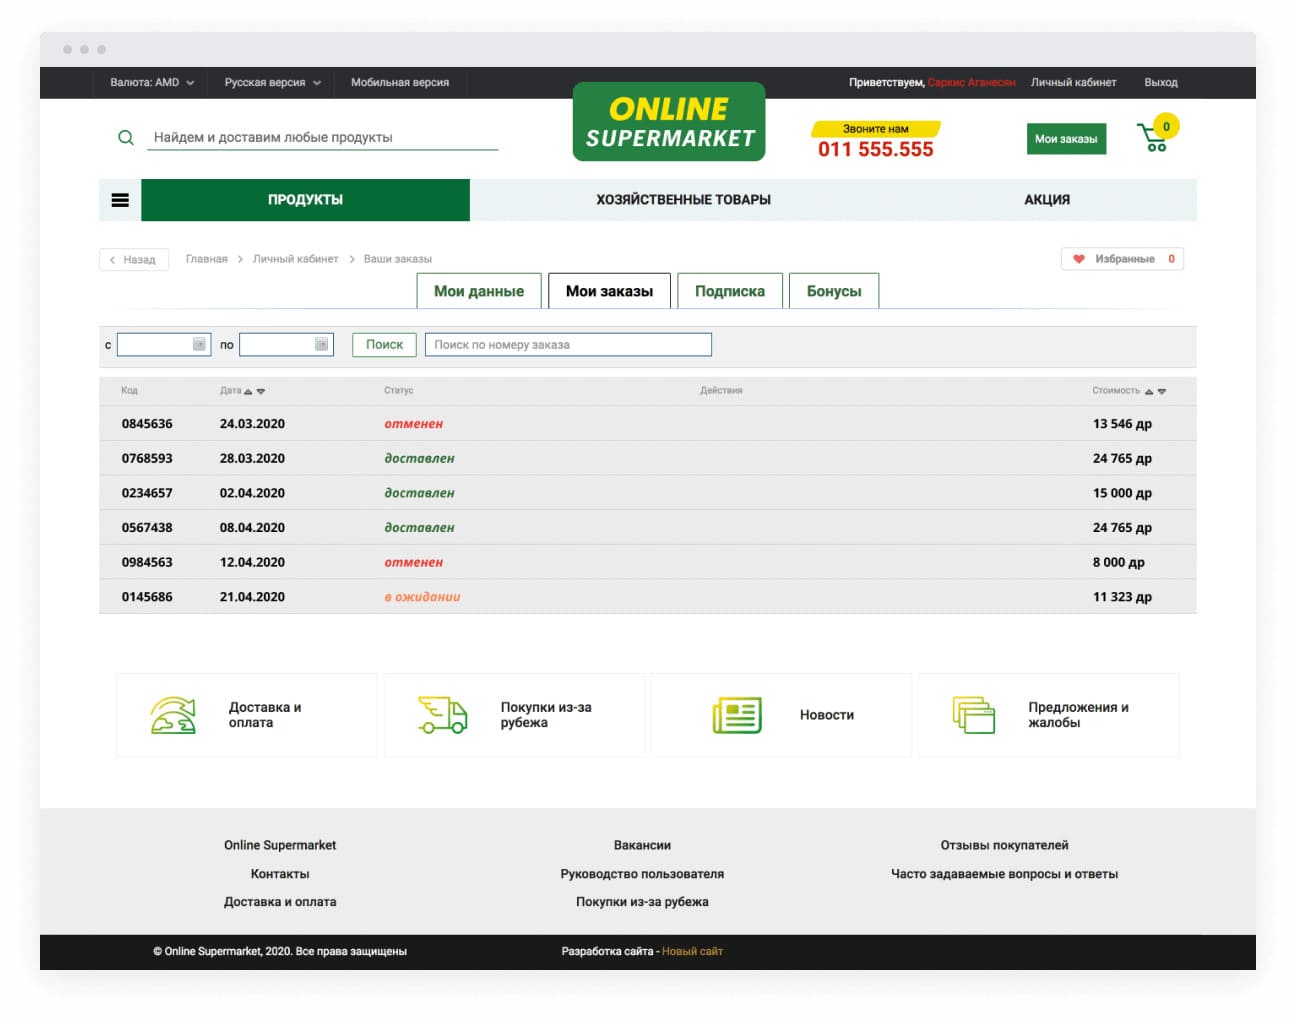The width and height of the screenshot is (1296, 1018).
Task: Click footer Отзывы покупателей link
Action: click(x=1004, y=845)
